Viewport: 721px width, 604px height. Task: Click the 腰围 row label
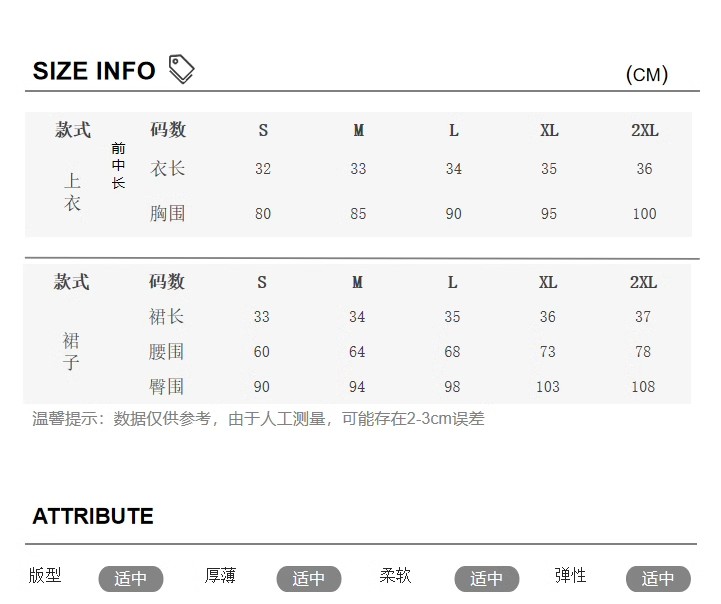click(x=166, y=352)
